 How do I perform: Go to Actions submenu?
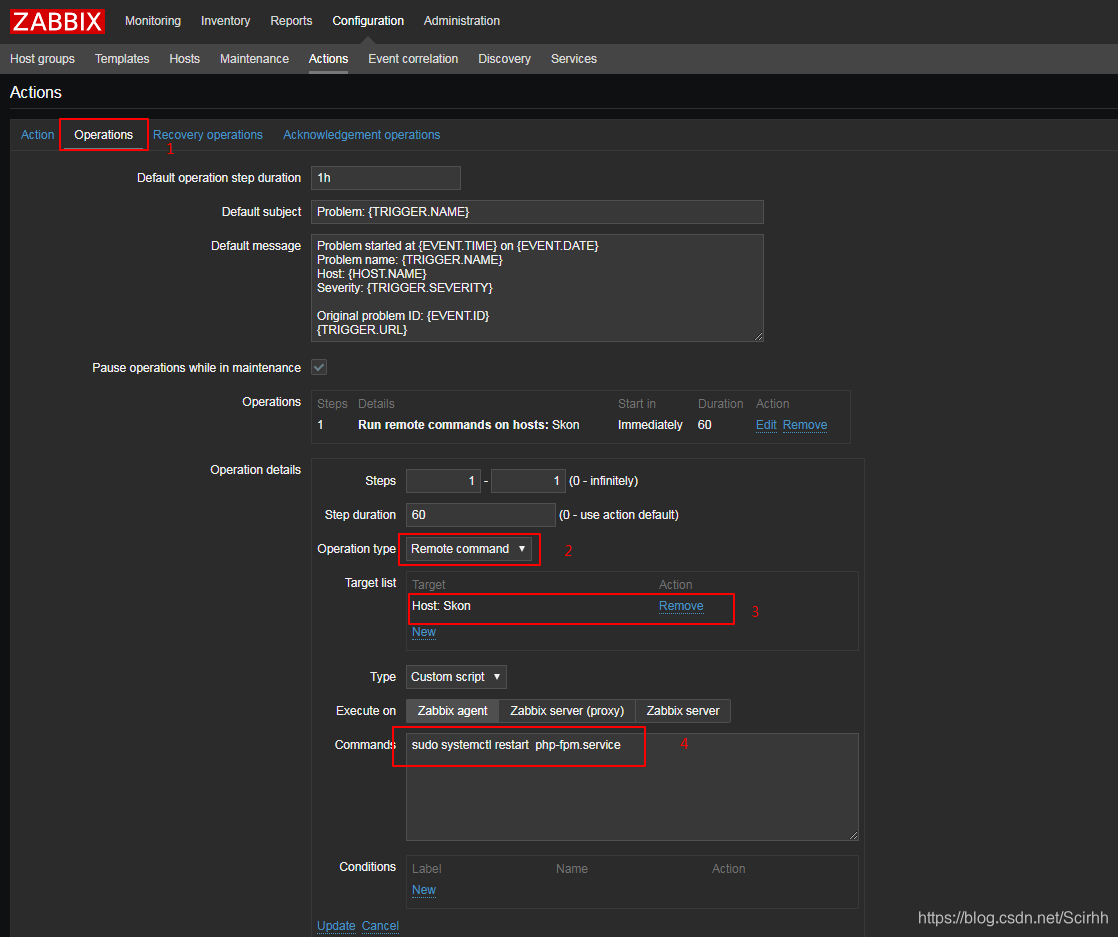328,58
